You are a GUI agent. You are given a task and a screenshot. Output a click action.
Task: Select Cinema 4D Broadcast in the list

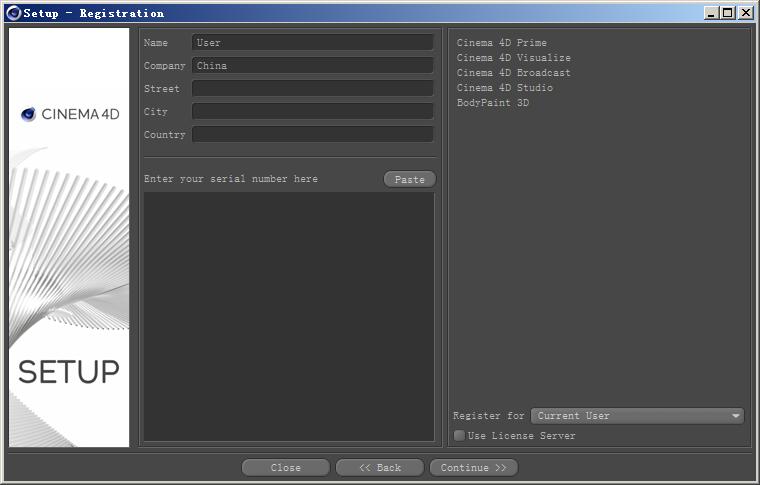(x=513, y=73)
